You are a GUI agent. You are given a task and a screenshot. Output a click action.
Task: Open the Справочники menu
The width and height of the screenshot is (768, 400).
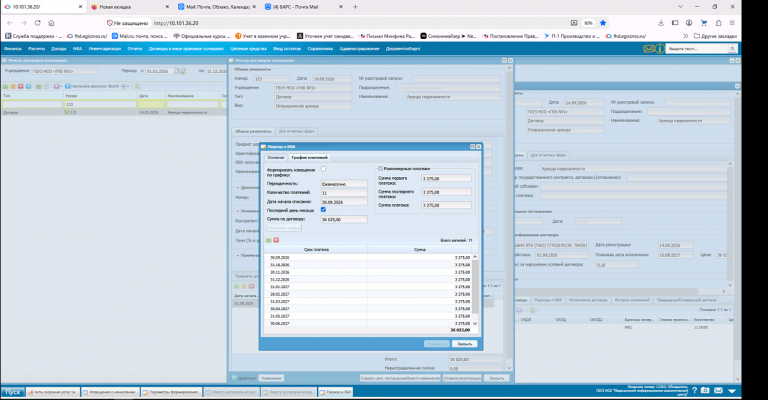(x=320, y=48)
